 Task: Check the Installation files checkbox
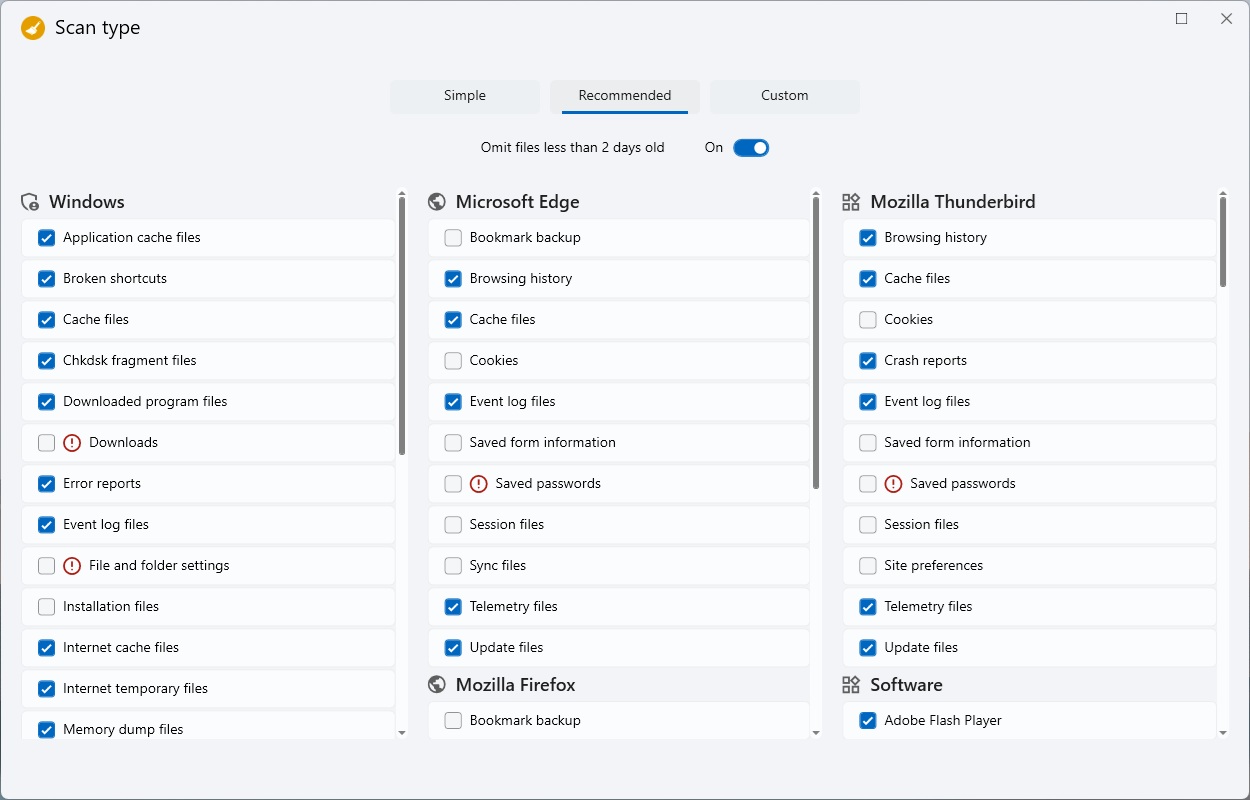tap(46, 607)
